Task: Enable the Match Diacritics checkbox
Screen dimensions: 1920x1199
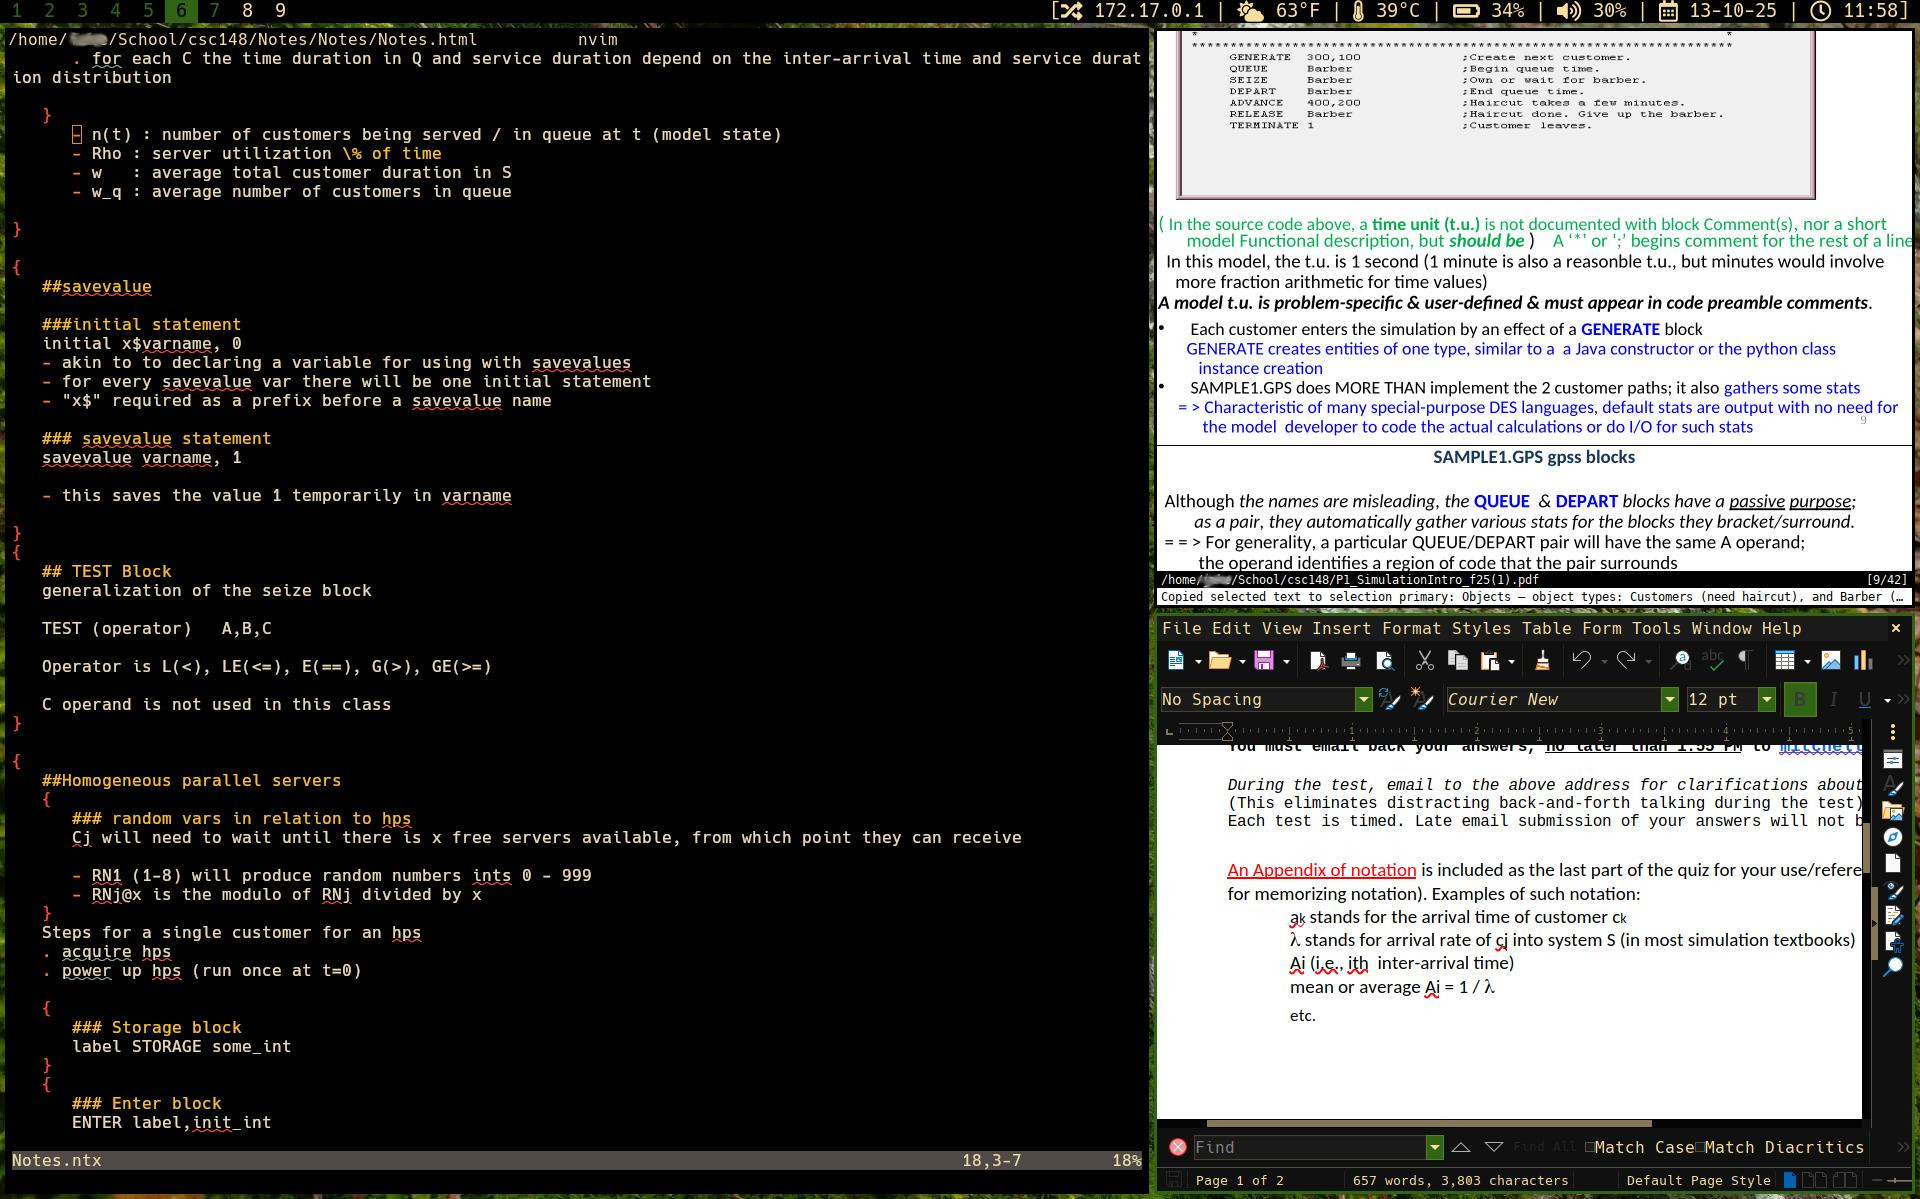Action: pyautogui.click(x=1700, y=1147)
